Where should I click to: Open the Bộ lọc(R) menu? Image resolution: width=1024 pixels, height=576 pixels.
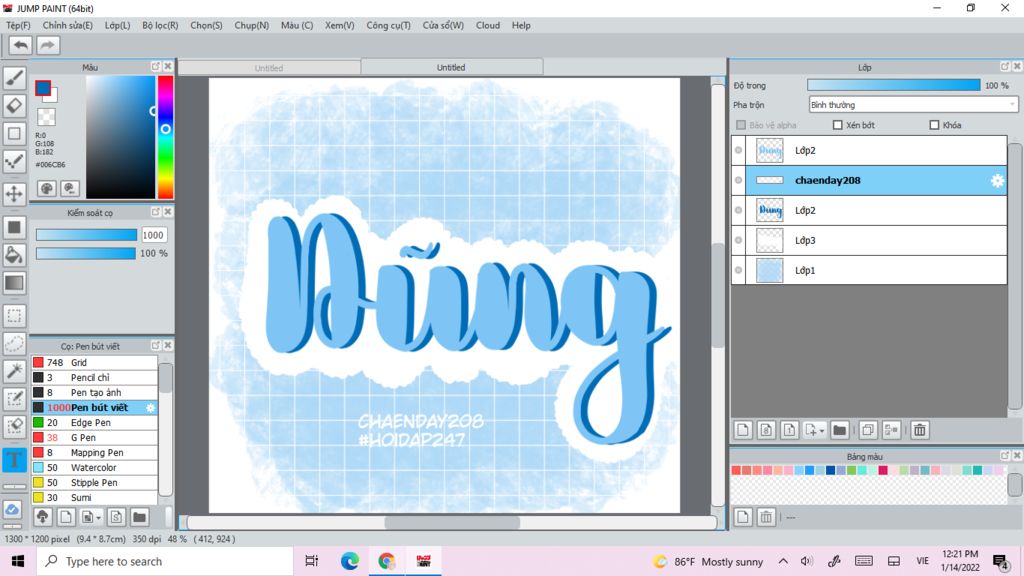point(160,25)
